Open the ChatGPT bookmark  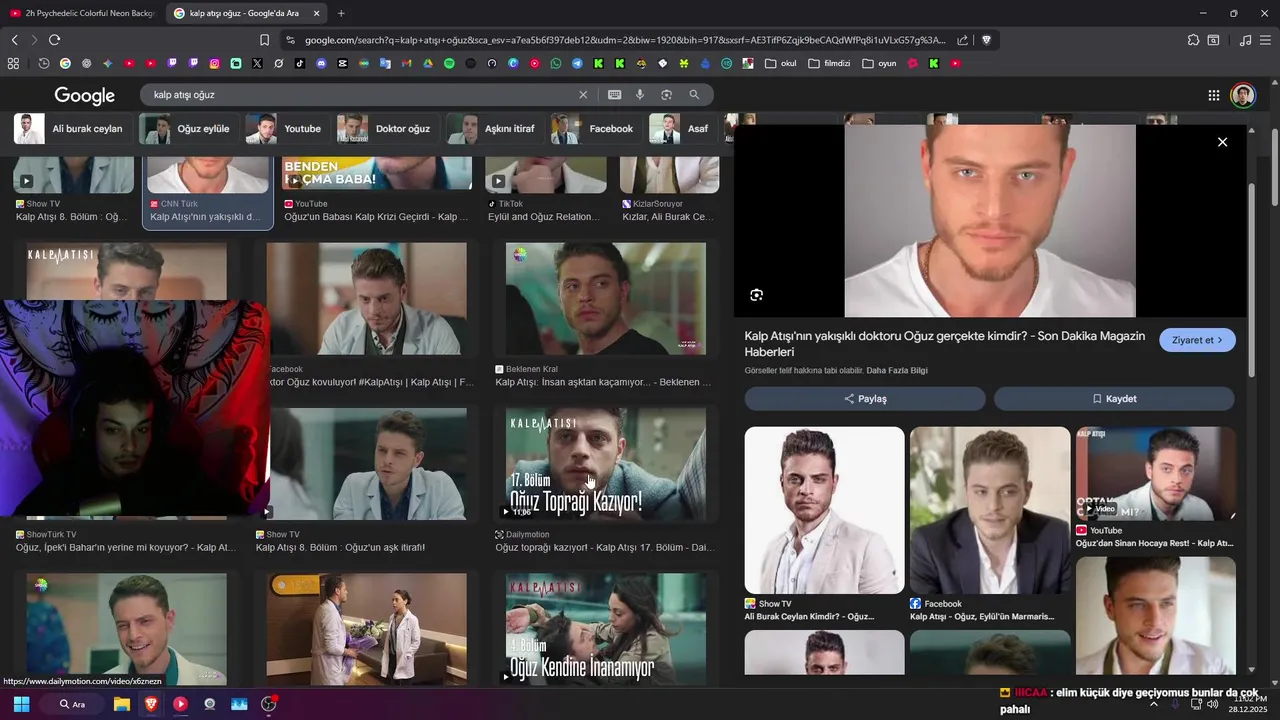pos(86,63)
